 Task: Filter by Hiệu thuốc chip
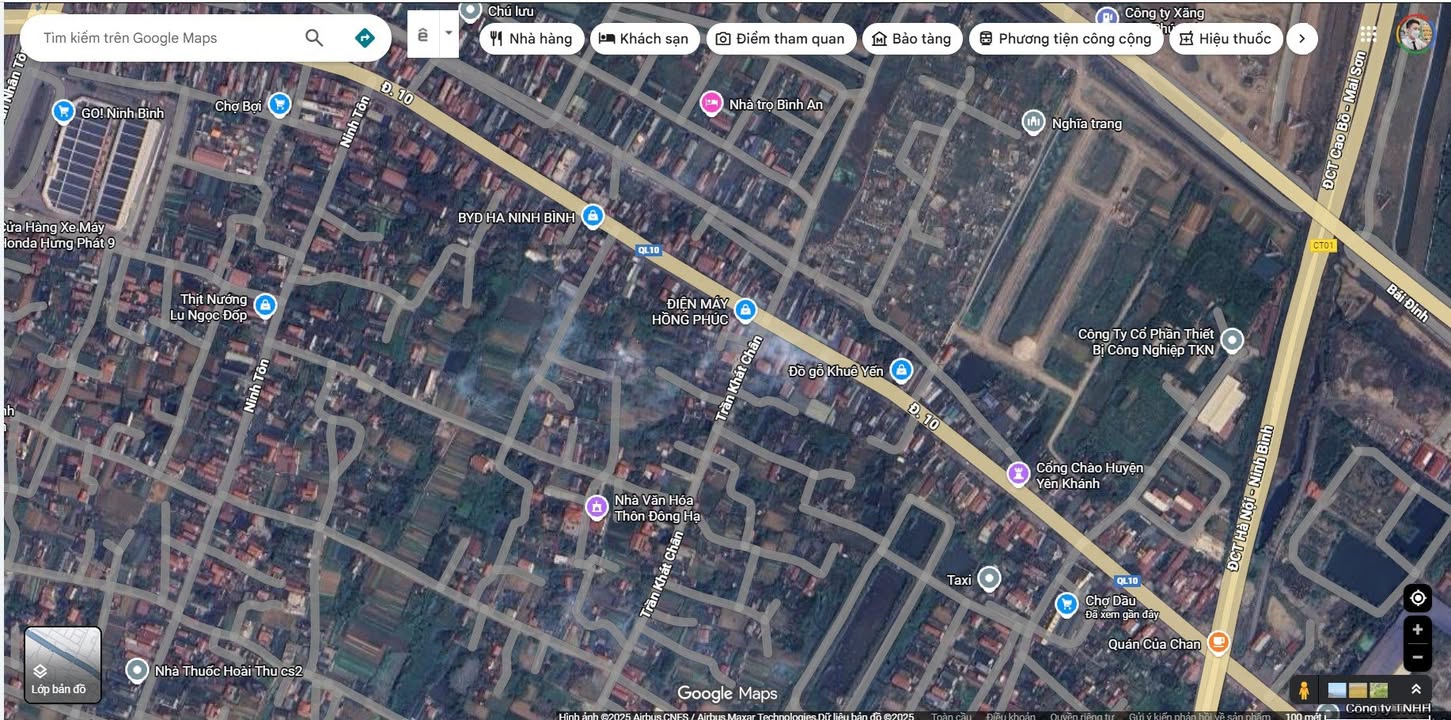point(1225,39)
